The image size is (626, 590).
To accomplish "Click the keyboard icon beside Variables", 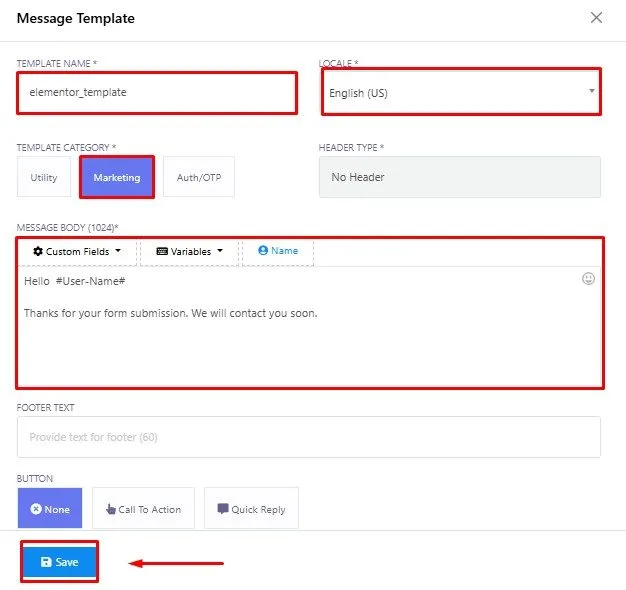I will [x=162, y=251].
